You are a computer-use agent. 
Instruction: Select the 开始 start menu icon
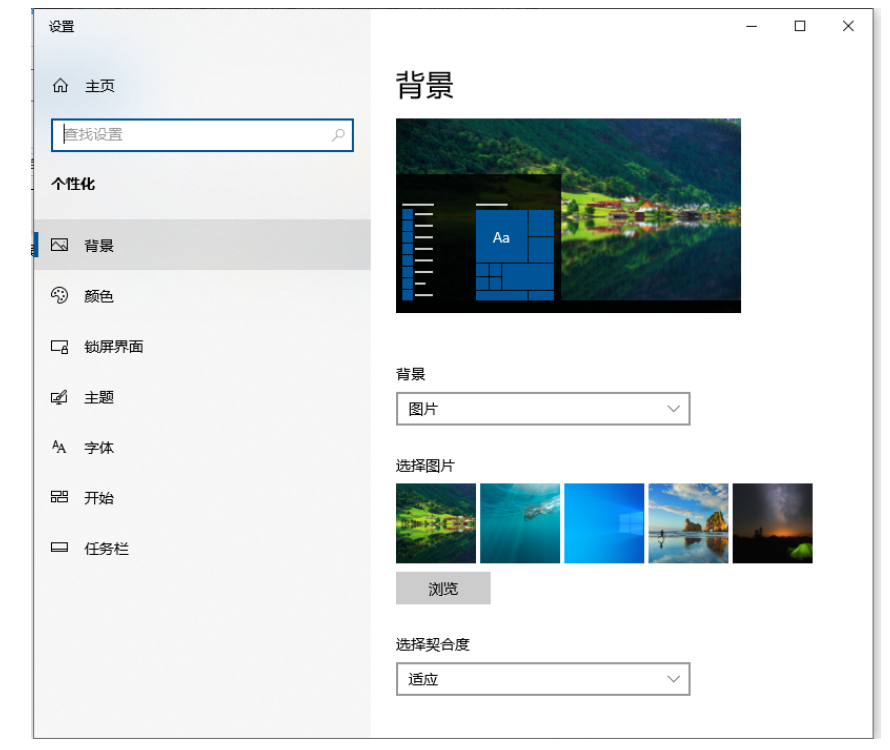60,497
